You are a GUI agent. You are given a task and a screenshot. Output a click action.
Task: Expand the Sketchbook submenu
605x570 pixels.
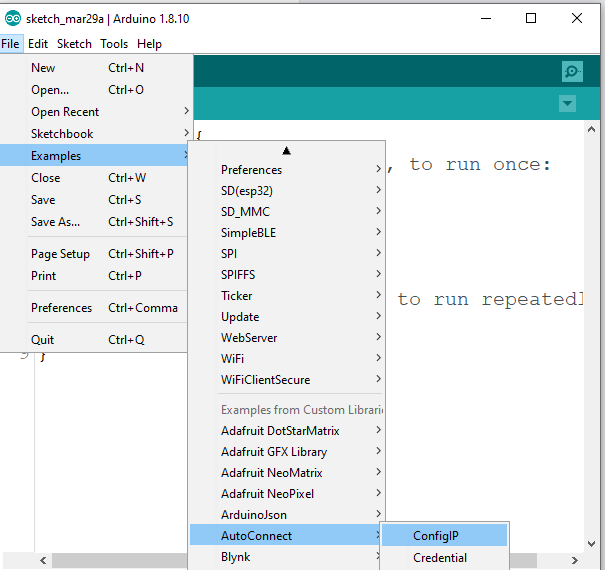tap(95, 134)
